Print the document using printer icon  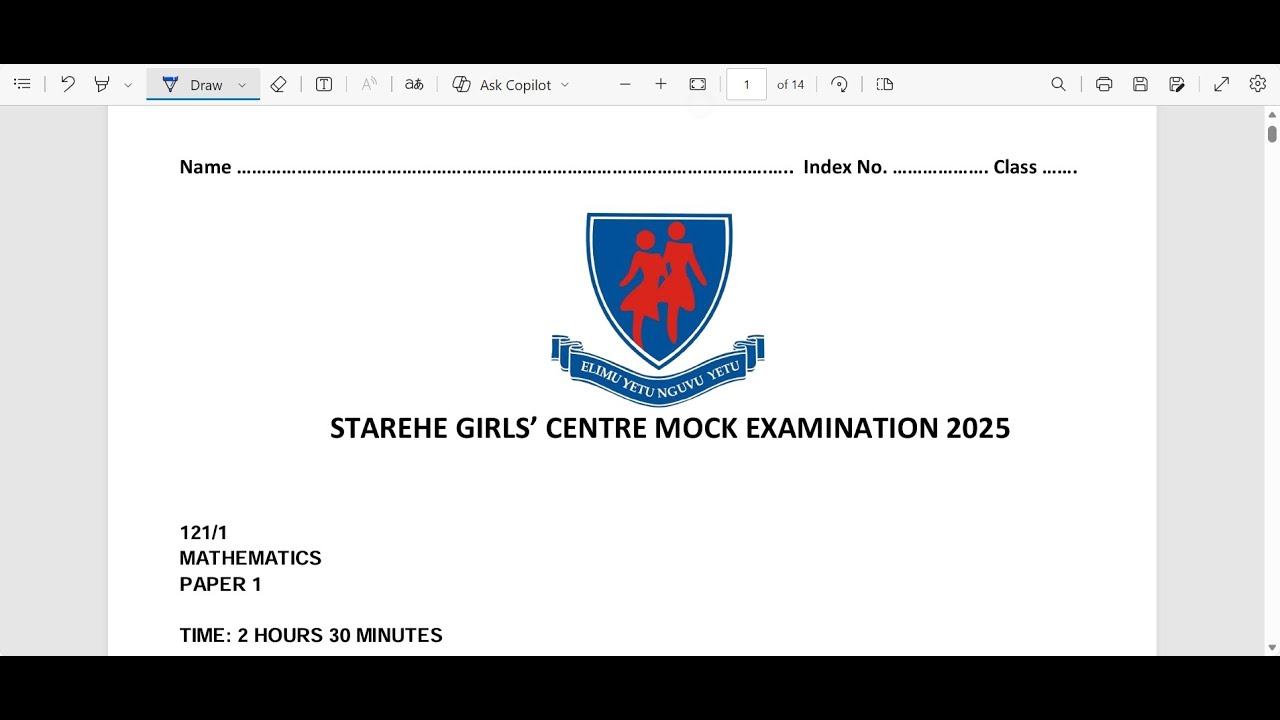pyautogui.click(x=1104, y=85)
